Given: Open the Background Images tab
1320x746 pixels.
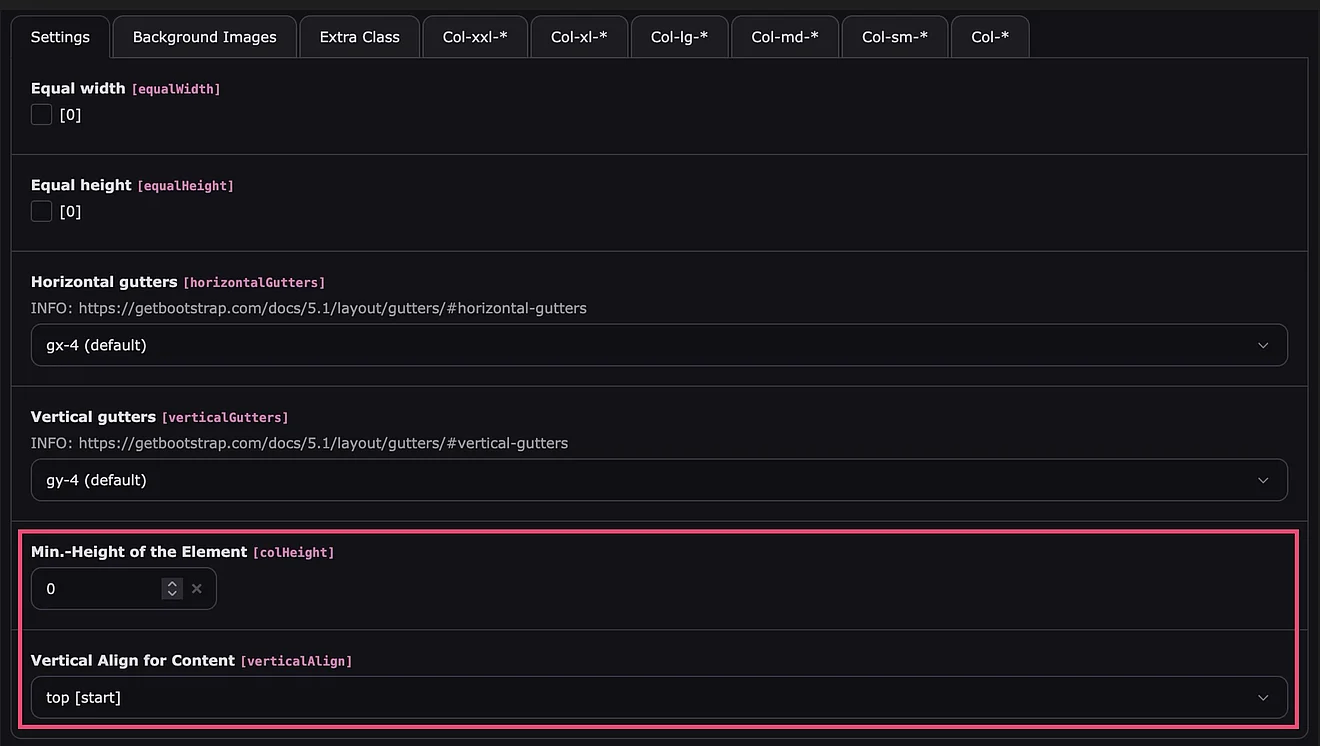Looking at the screenshot, I should (204, 37).
